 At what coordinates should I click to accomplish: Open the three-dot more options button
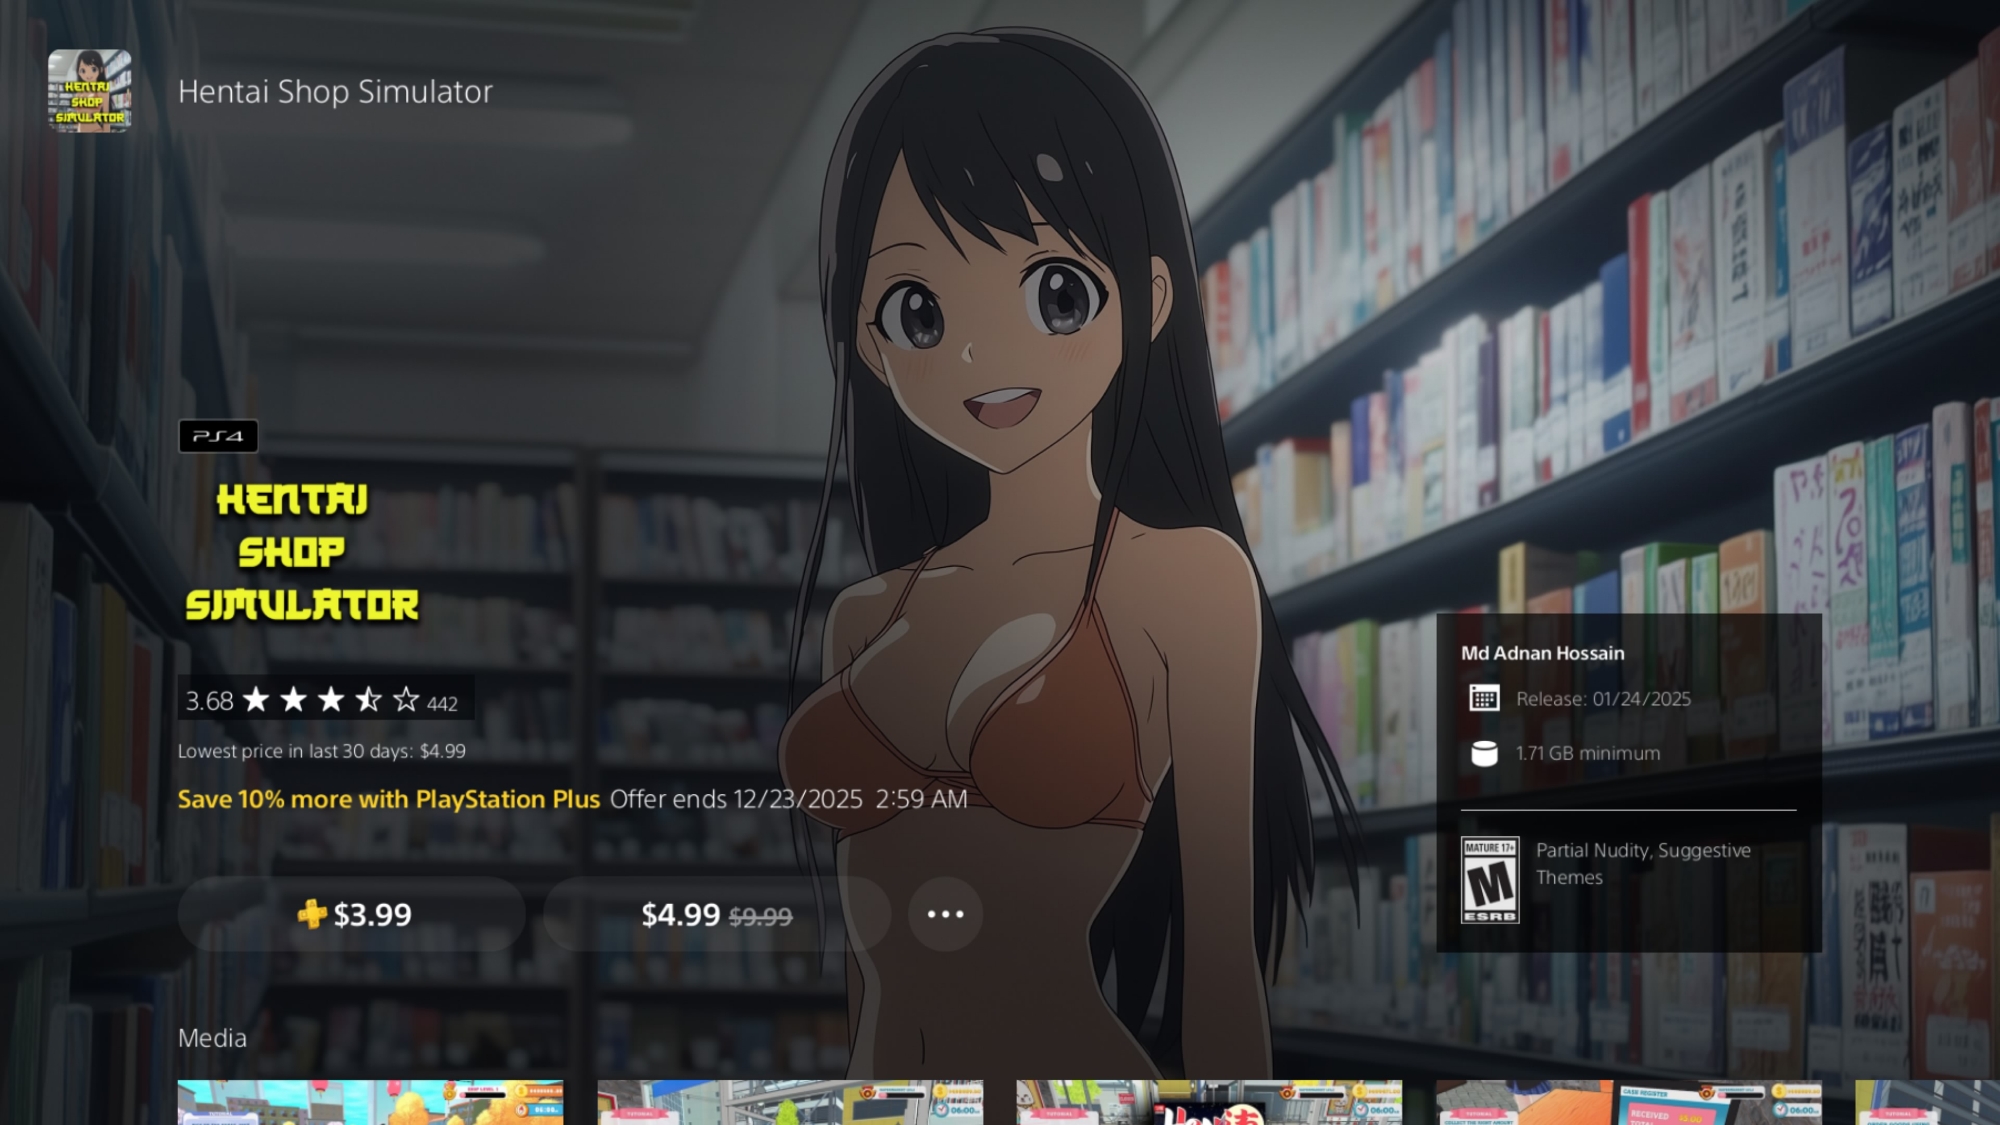pyautogui.click(x=945, y=914)
